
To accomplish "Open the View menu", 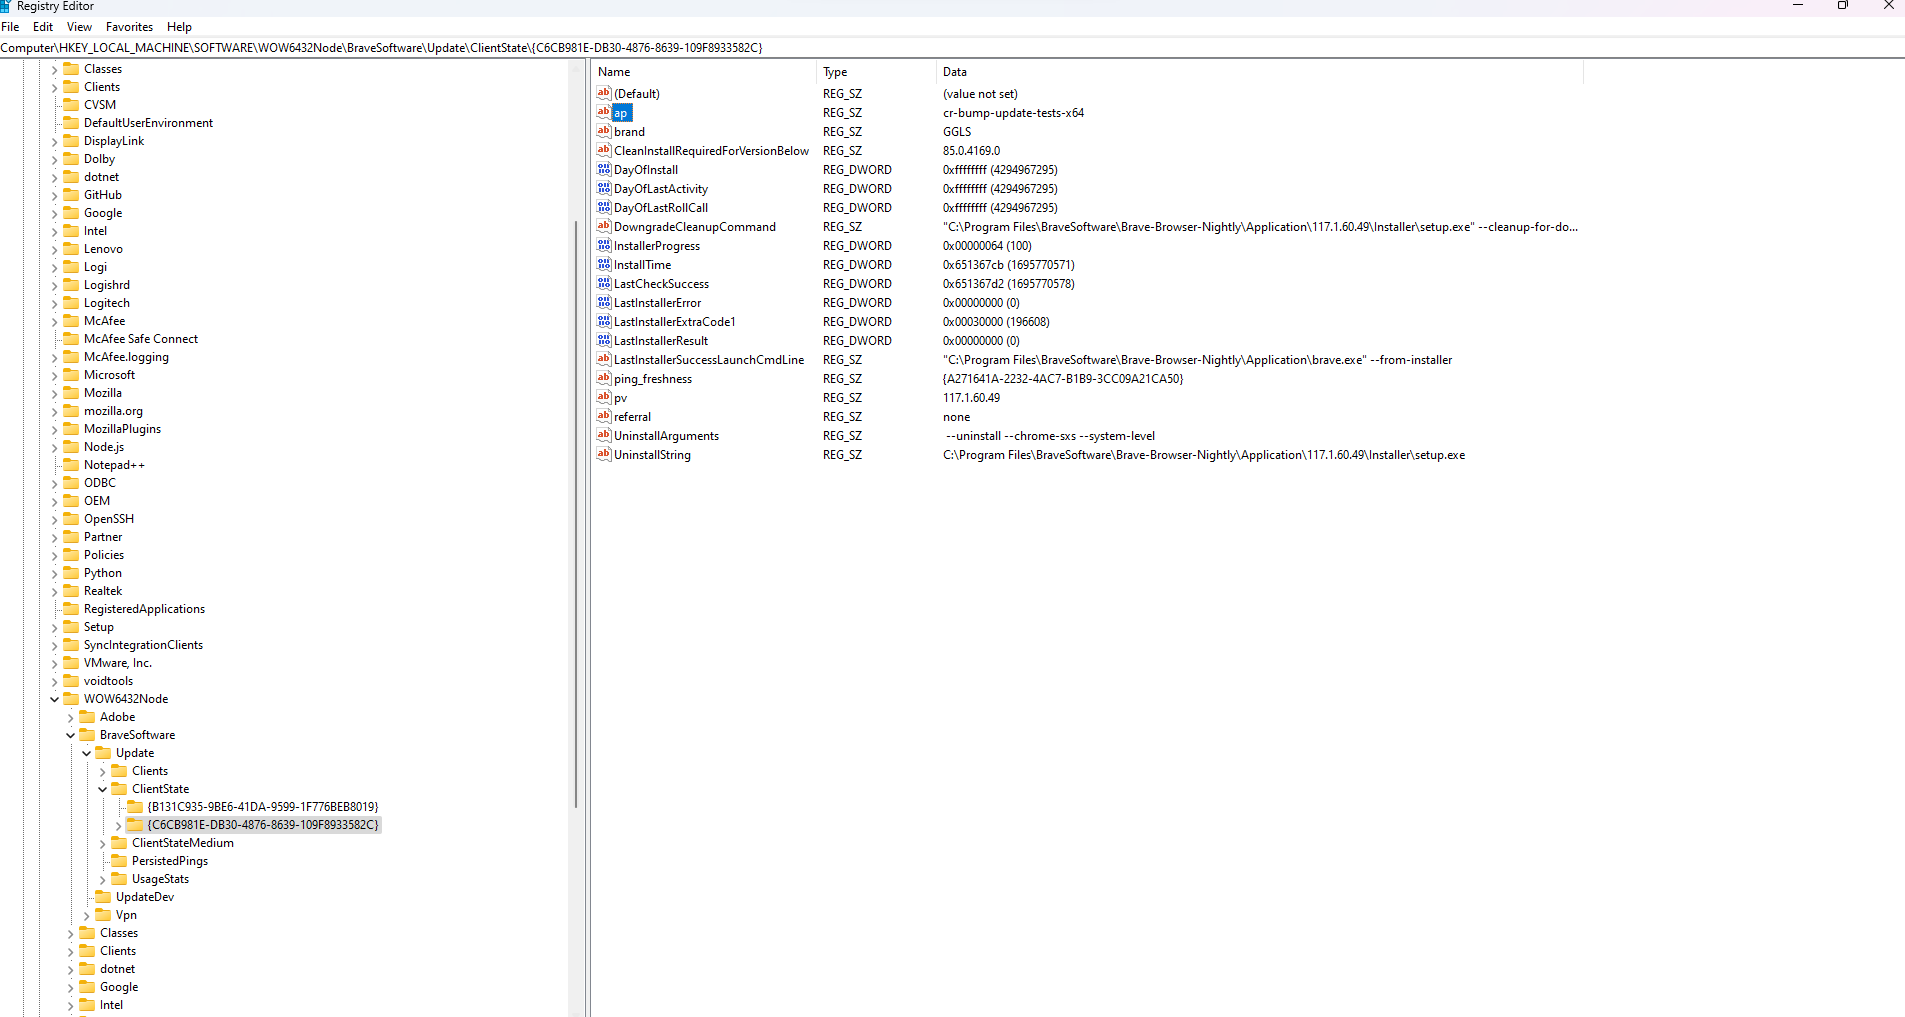I will tap(78, 26).
